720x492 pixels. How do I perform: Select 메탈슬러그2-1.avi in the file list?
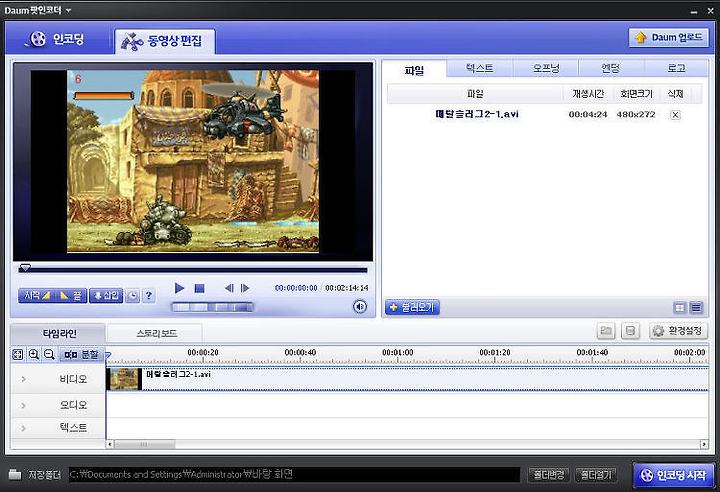click(477, 114)
